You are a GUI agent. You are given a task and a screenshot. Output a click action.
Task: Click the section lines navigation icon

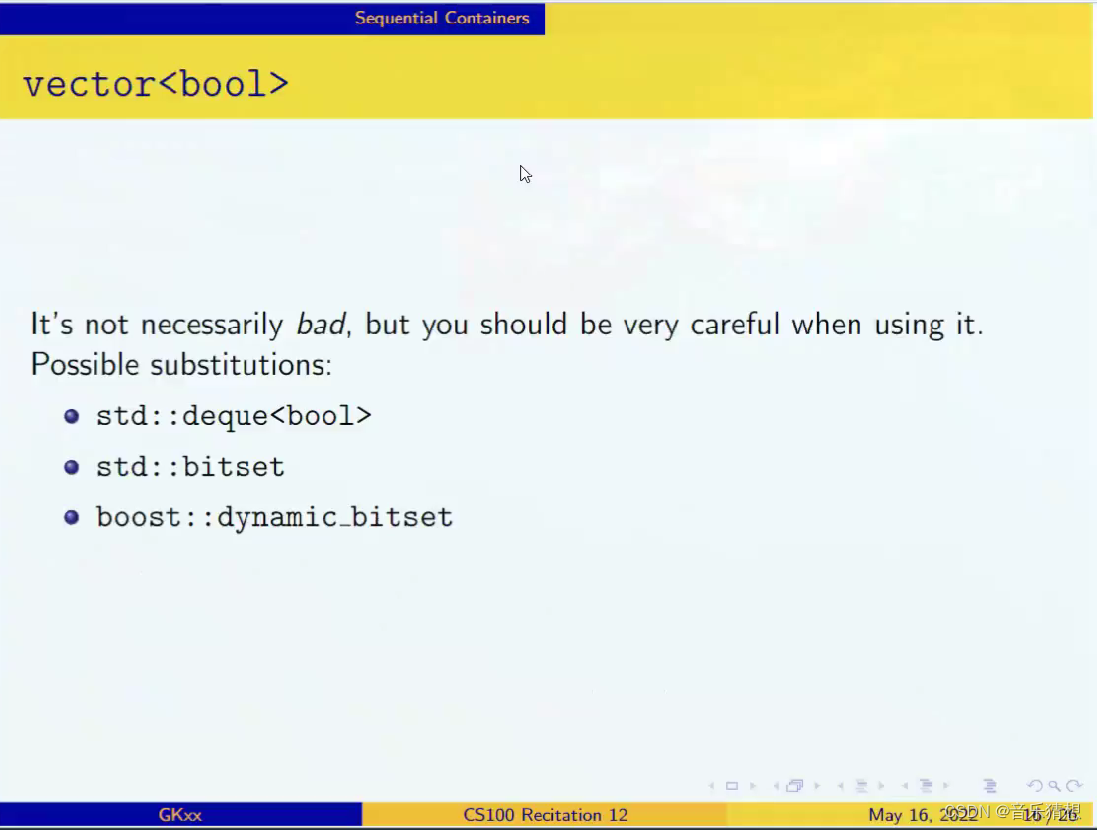click(926, 786)
